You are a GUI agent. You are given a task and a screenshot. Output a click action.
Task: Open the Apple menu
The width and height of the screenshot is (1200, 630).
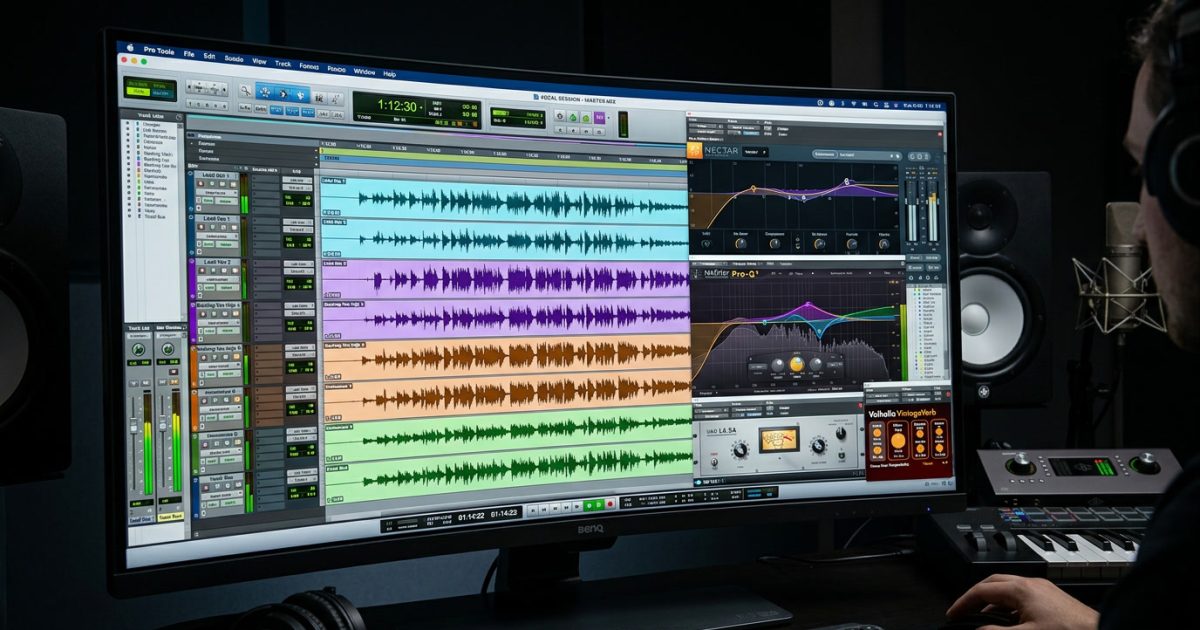point(129,46)
